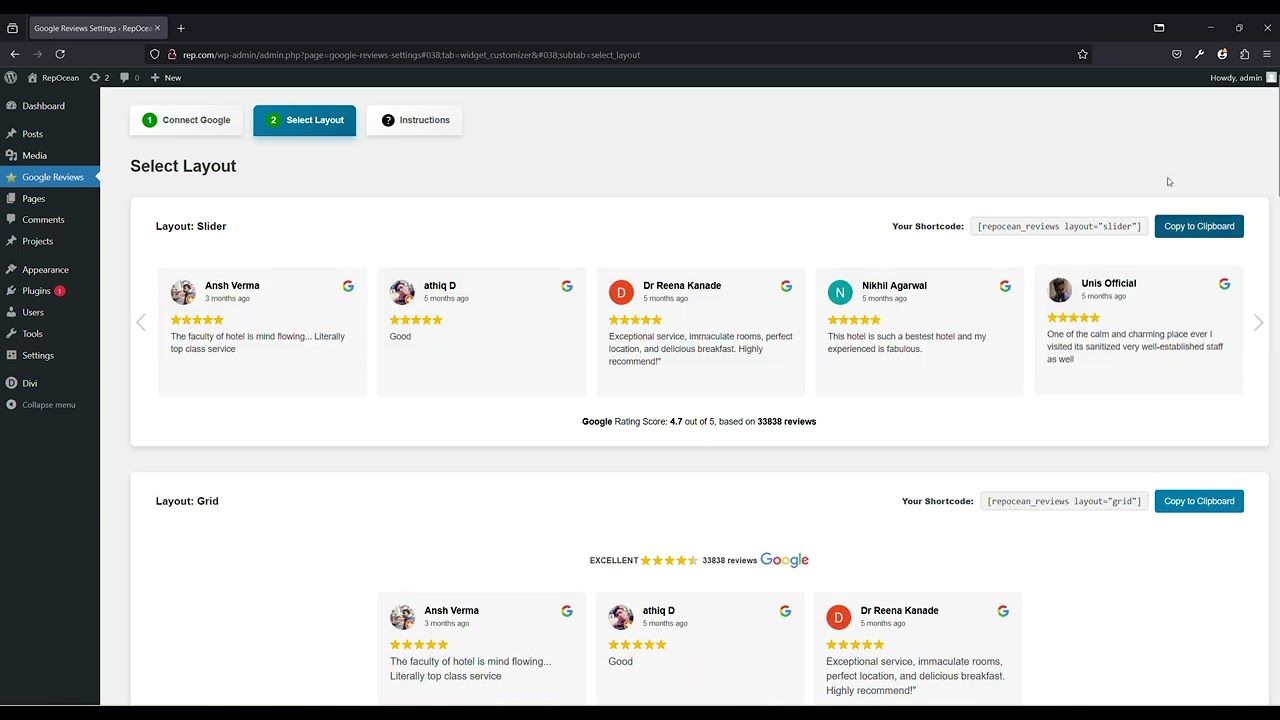Open a new browser tab
The height and width of the screenshot is (720, 1280).
[x=181, y=28]
